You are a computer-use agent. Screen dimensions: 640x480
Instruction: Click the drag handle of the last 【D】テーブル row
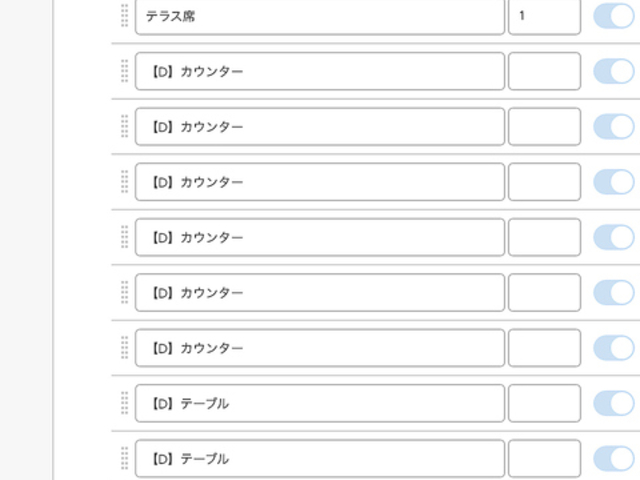click(124, 458)
